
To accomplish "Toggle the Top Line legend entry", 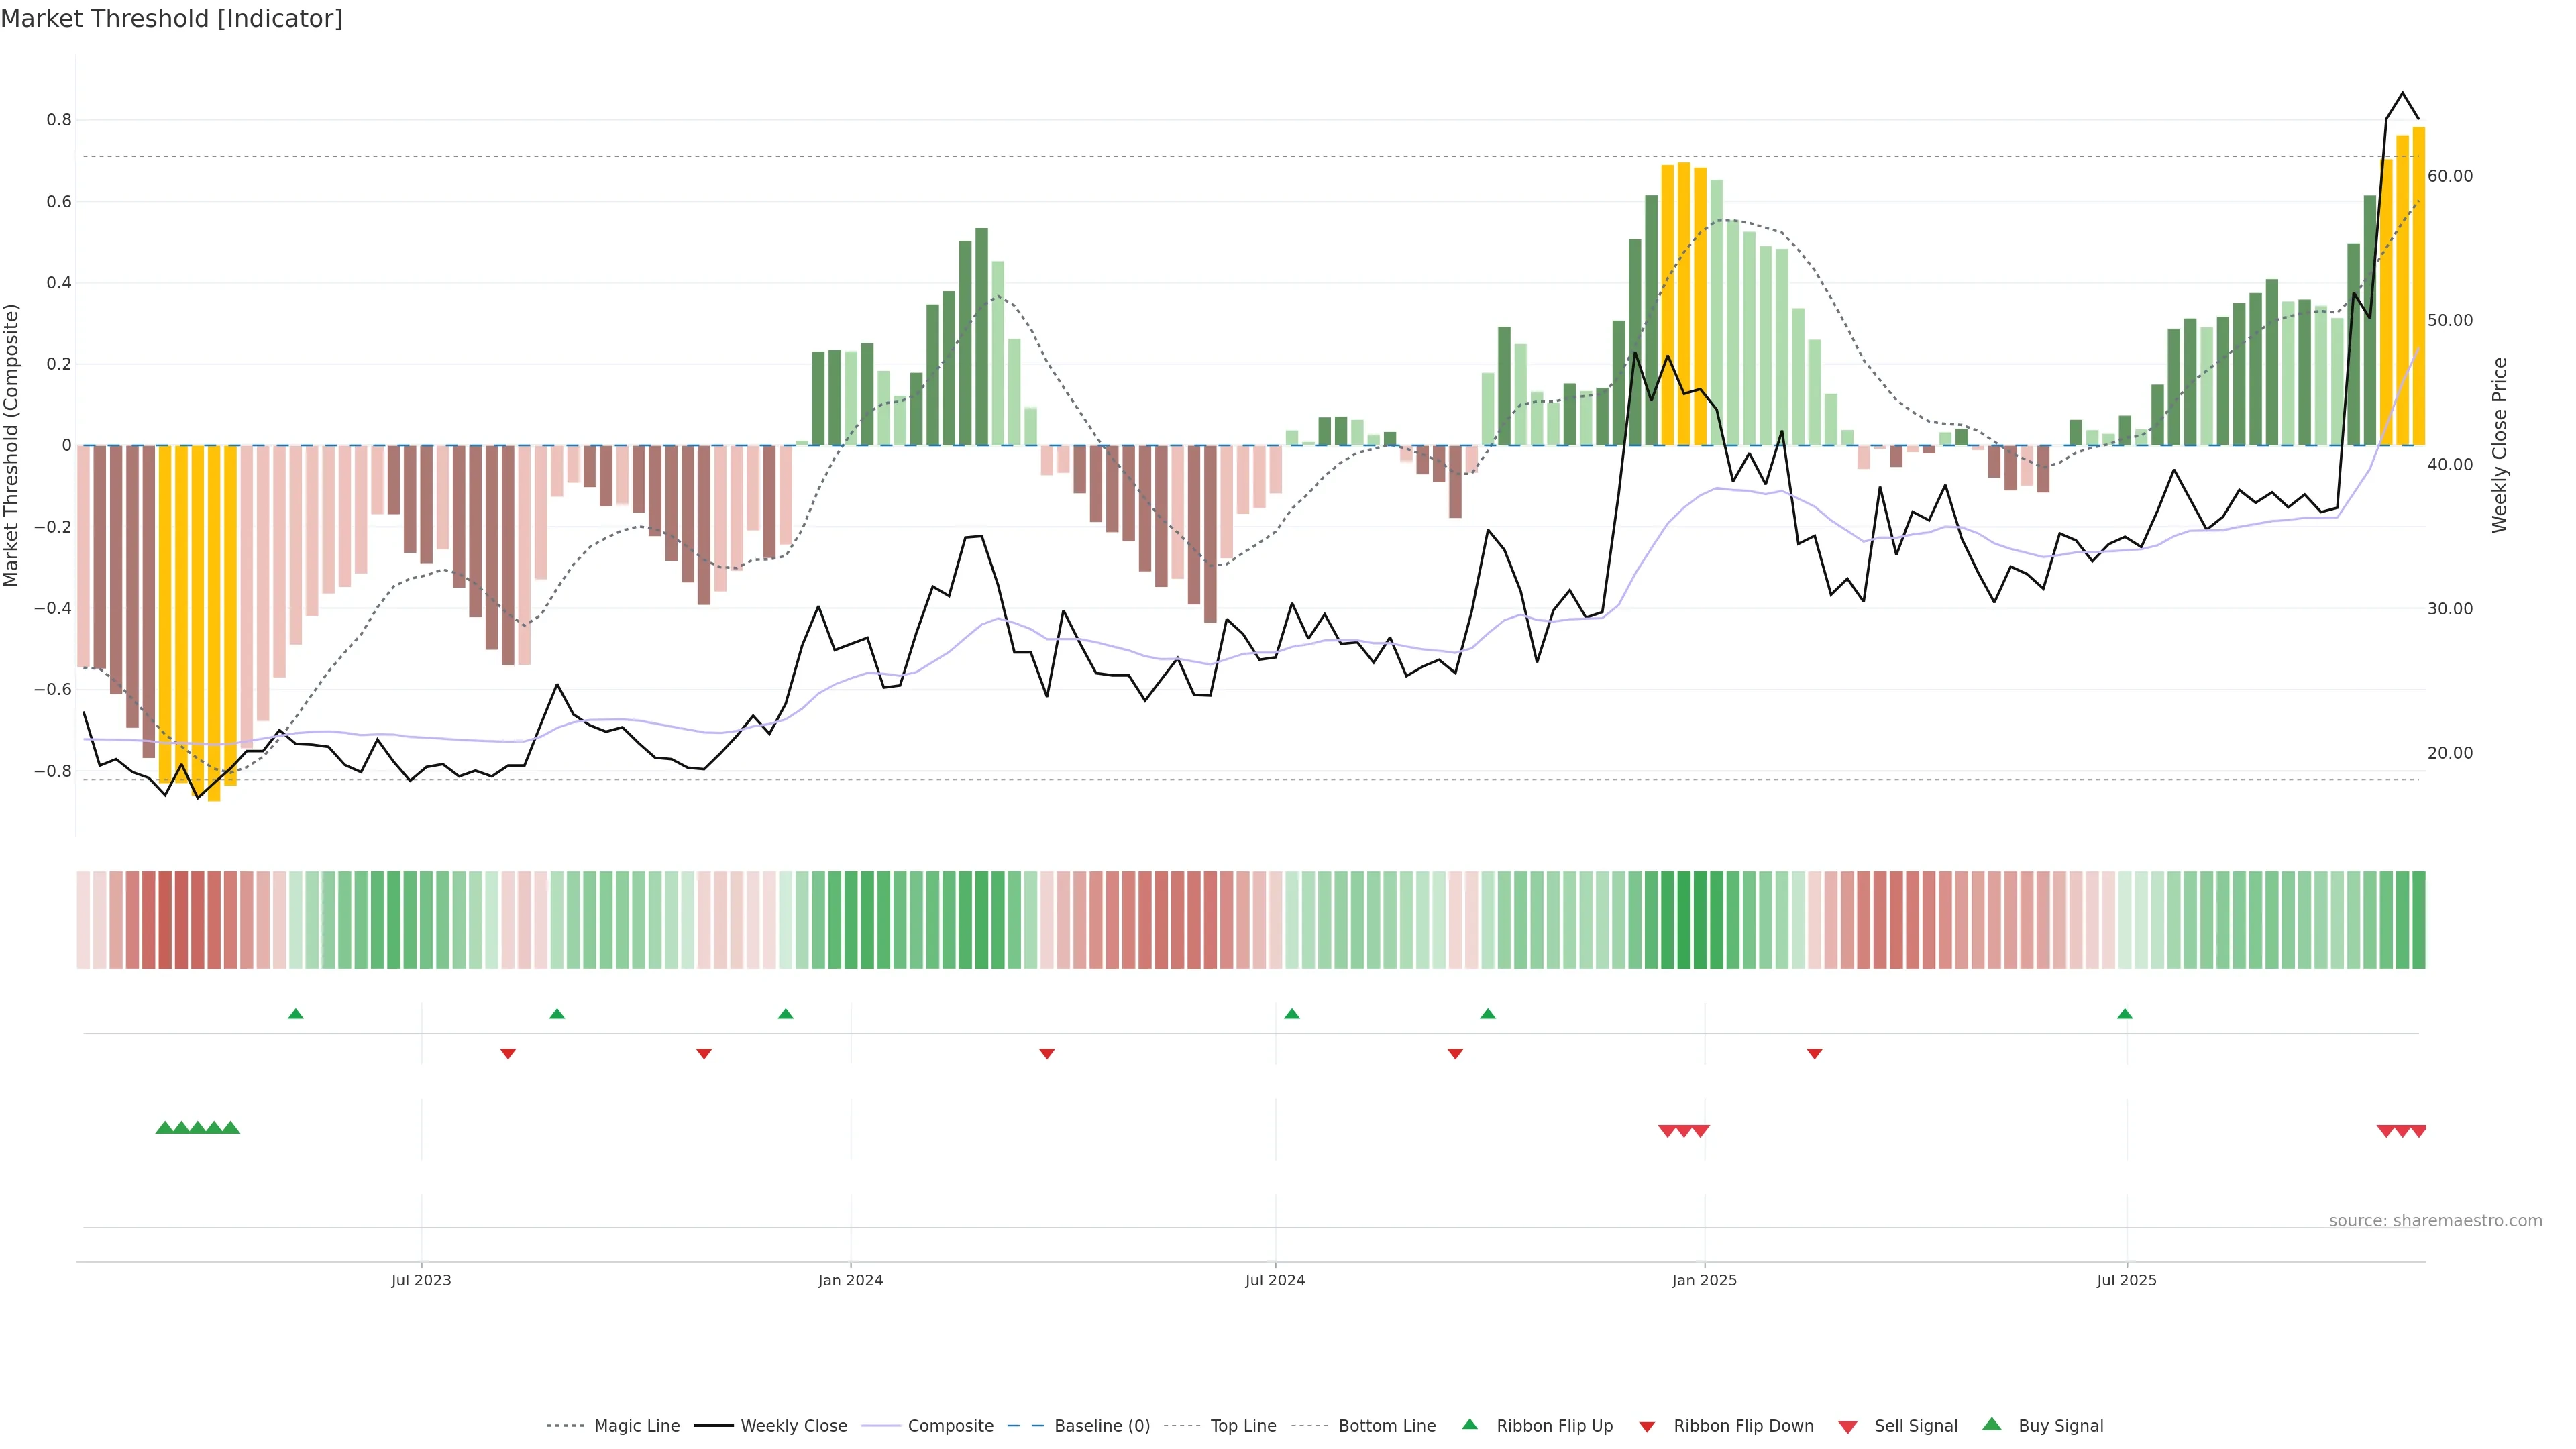I will pyautogui.click(x=1243, y=1426).
